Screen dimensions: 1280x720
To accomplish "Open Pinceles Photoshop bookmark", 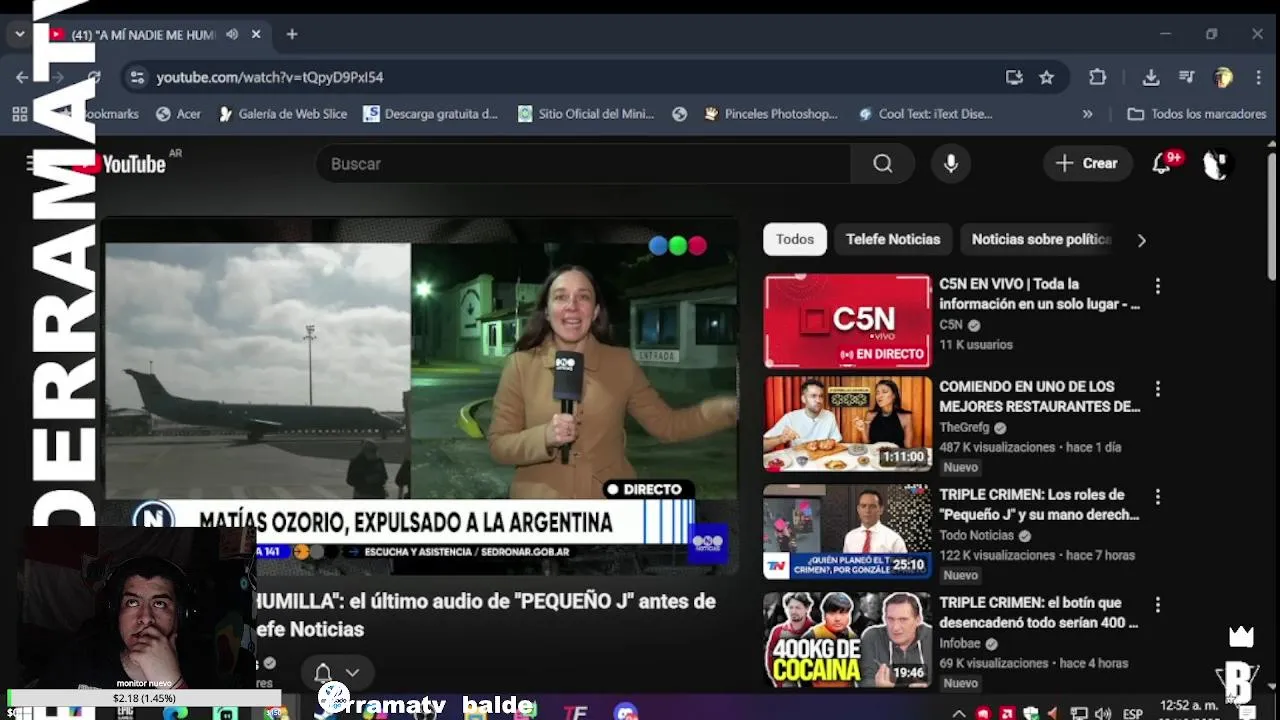I will click(771, 114).
